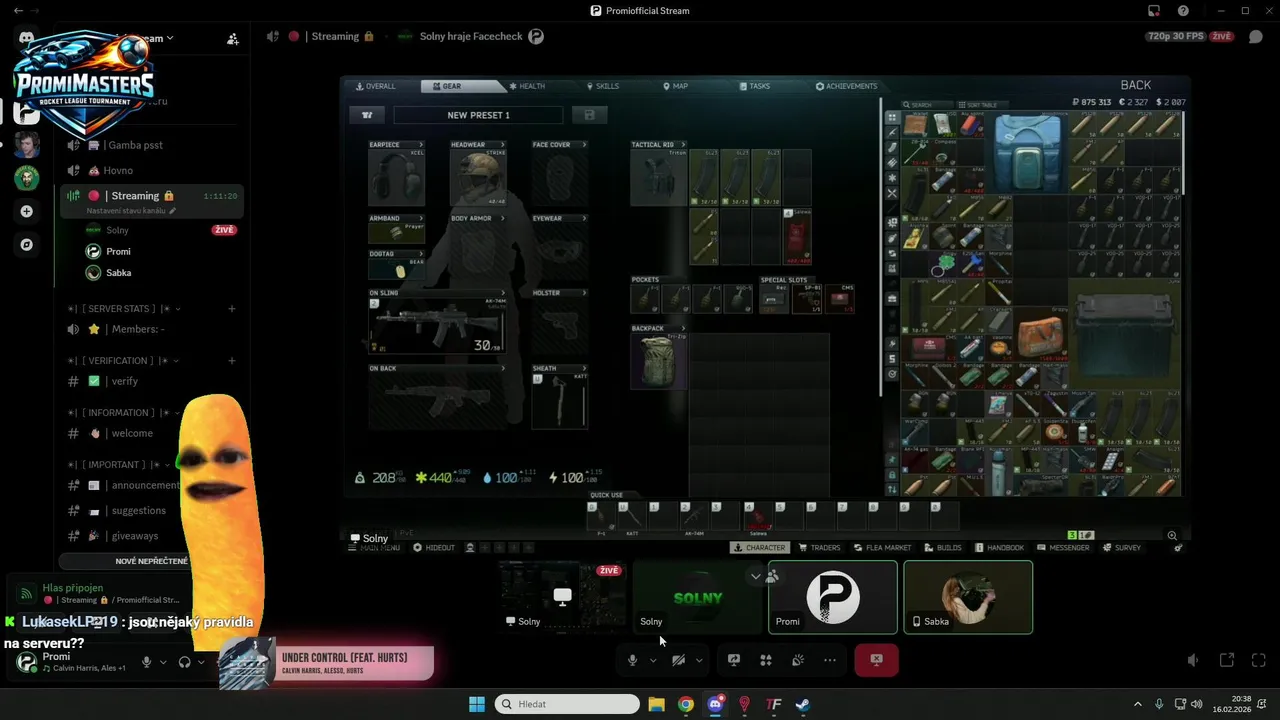Open input device dropdown in user panel
The image size is (1280, 720).
click(x=162, y=662)
